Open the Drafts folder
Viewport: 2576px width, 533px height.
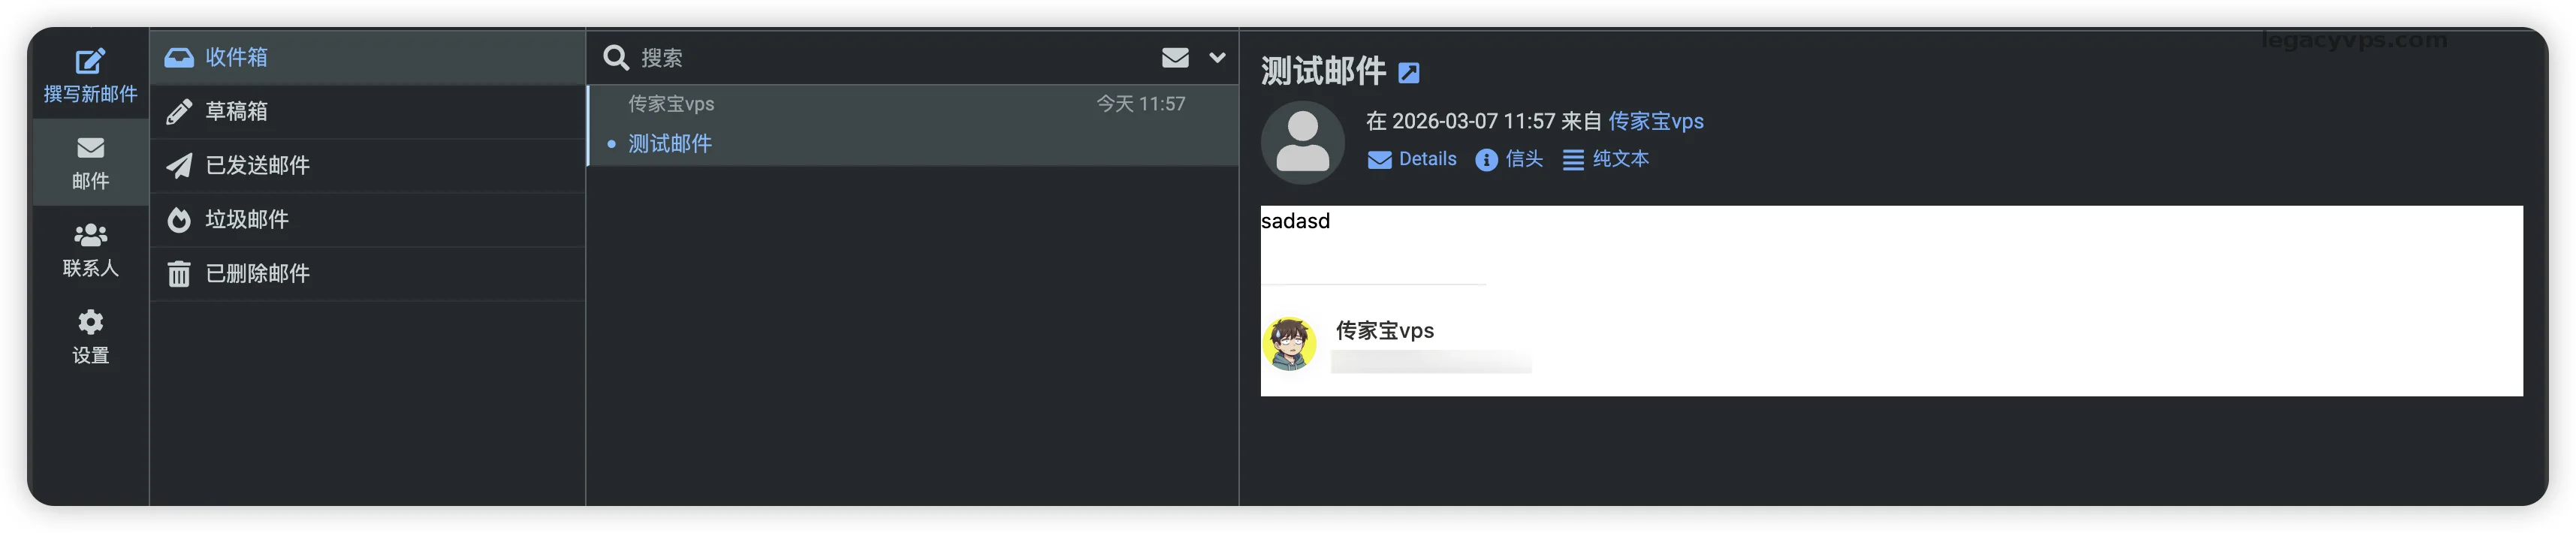[x=236, y=111]
